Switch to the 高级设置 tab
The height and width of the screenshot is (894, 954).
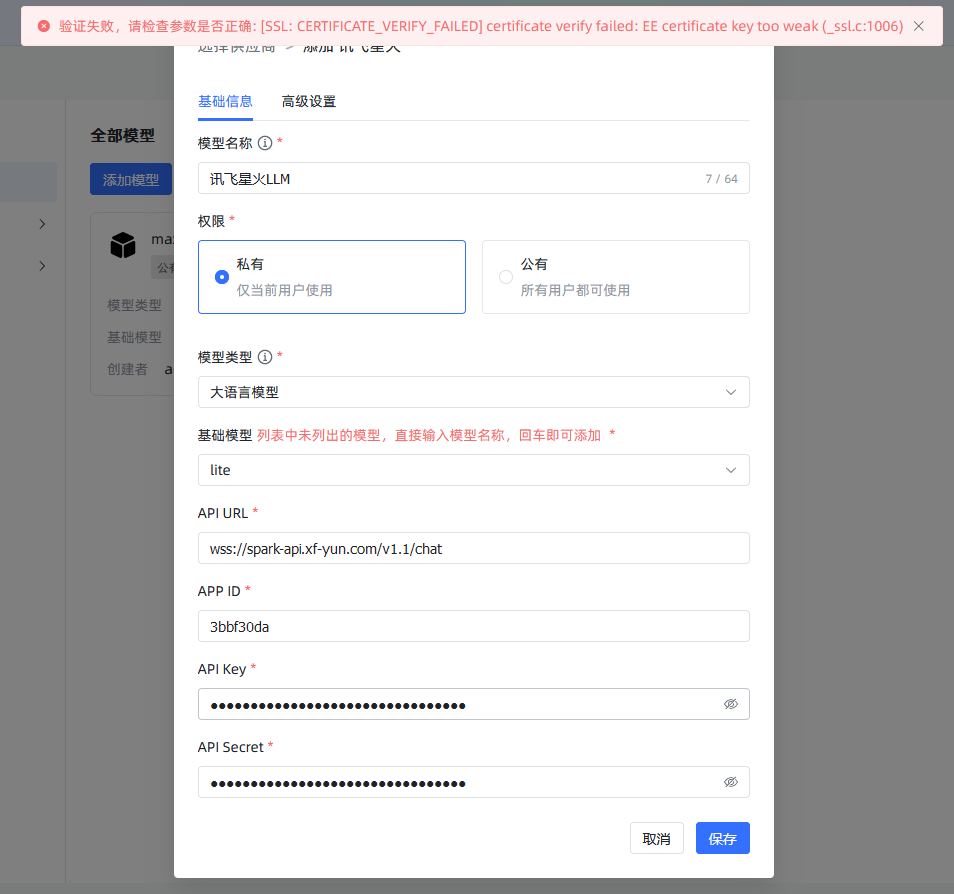click(x=308, y=102)
